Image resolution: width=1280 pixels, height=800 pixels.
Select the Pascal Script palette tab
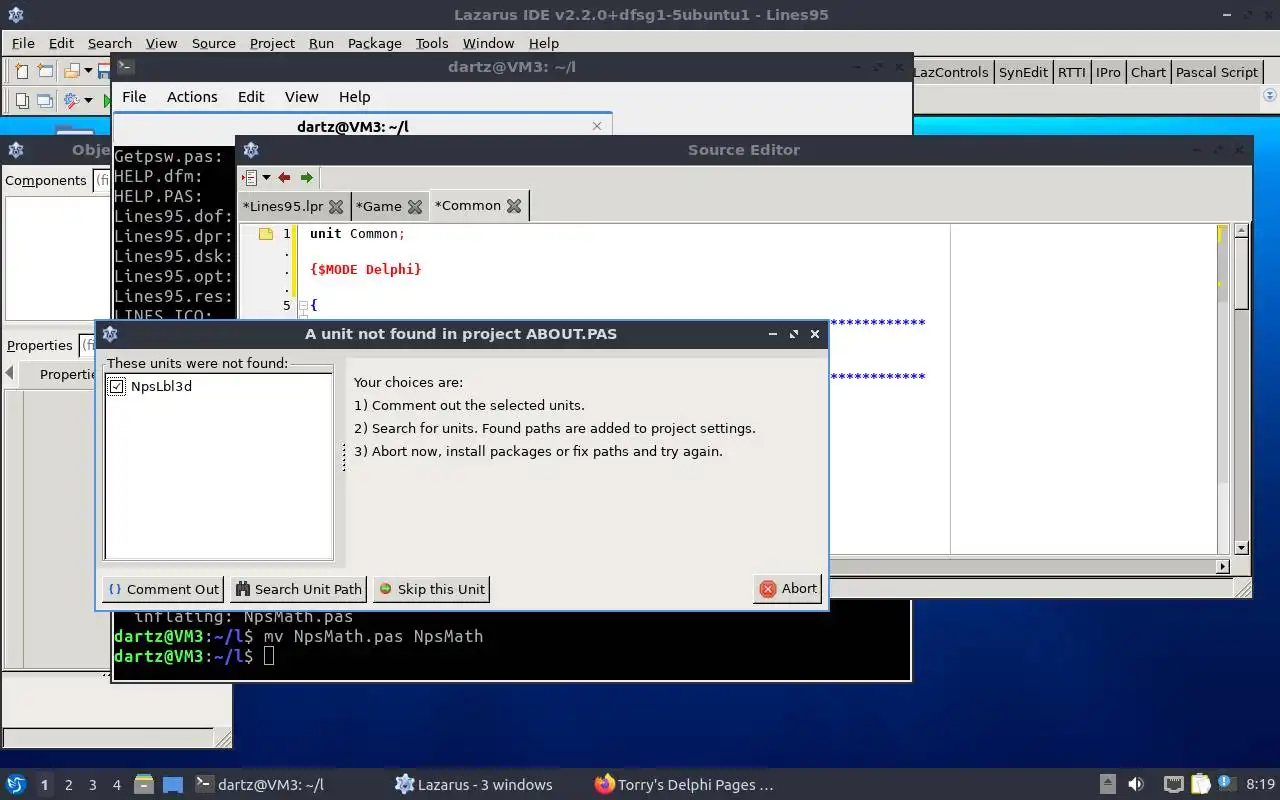1217,72
